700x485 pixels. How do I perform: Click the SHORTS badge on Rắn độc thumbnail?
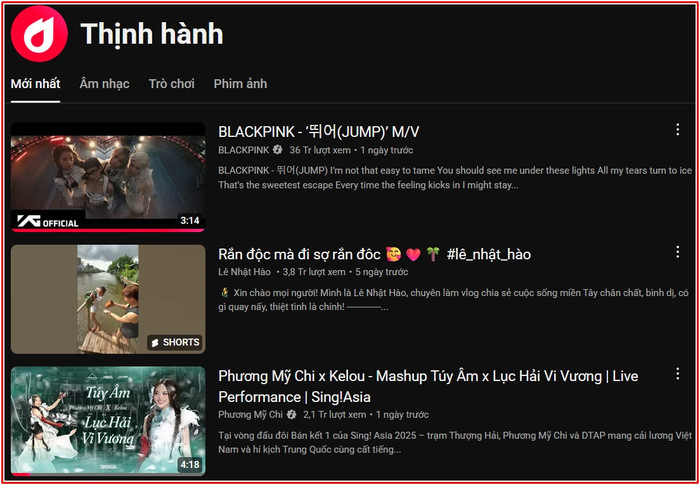(175, 343)
